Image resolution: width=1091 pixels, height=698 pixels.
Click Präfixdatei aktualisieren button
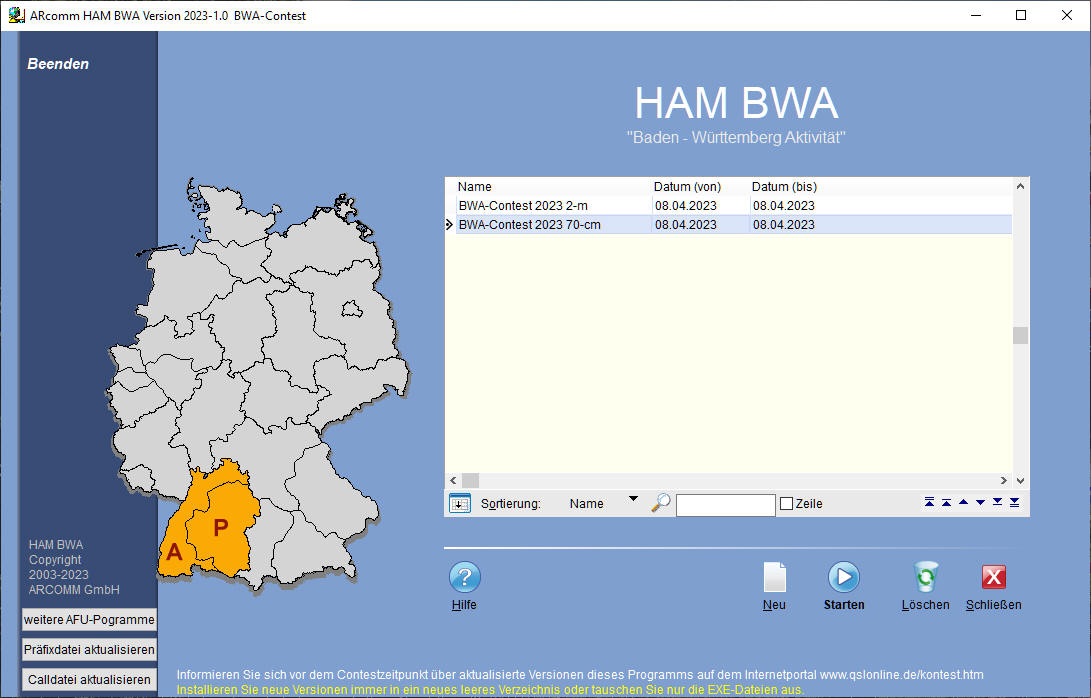(89, 649)
